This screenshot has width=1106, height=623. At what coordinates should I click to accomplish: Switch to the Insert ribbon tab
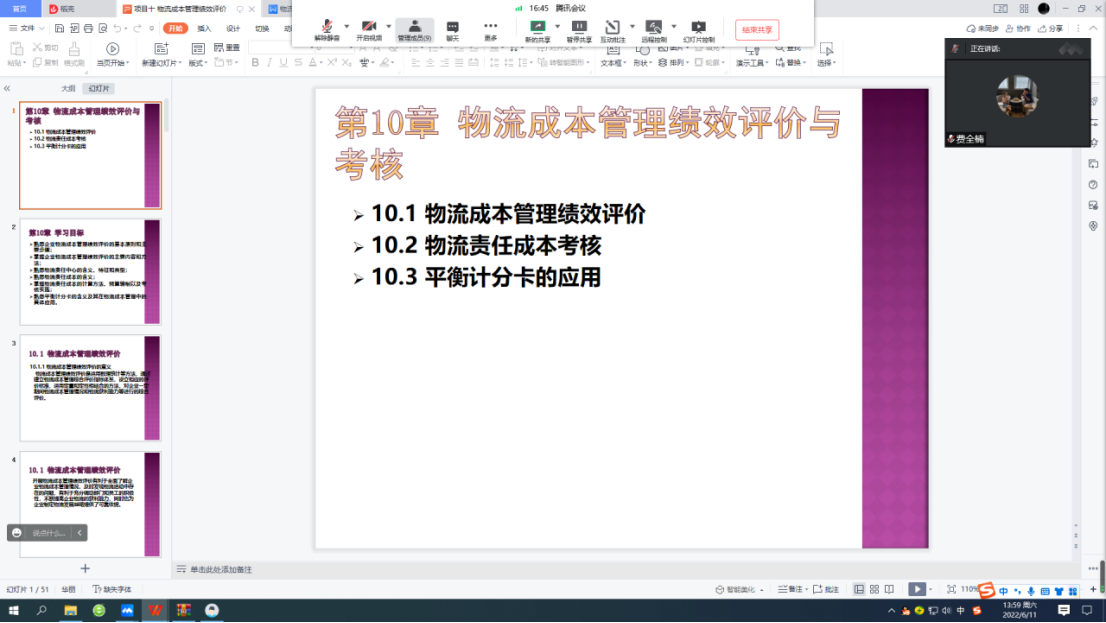coord(204,28)
